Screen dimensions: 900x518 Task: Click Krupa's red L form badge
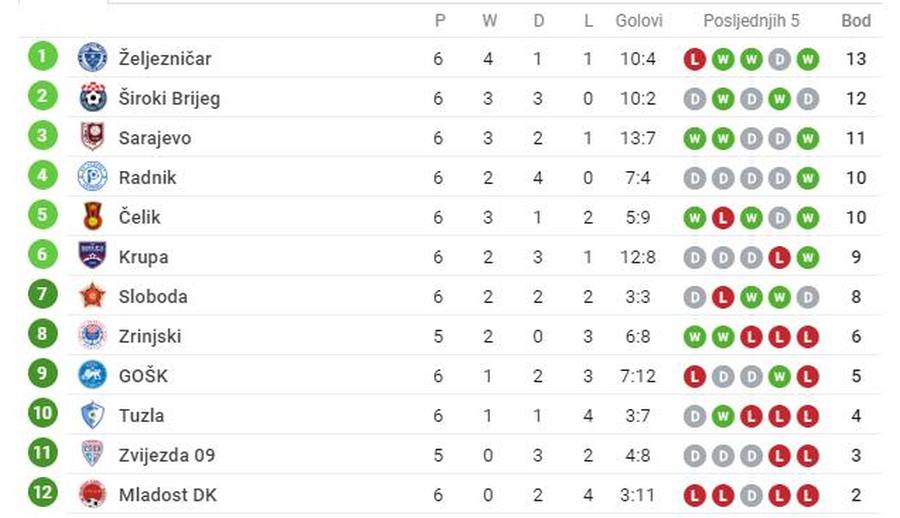pyautogui.click(x=780, y=257)
